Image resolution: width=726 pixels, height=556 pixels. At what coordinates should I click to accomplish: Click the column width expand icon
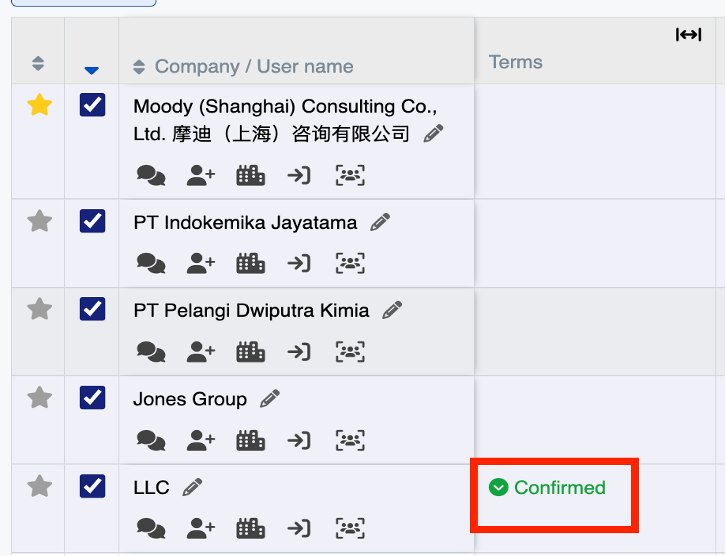tap(688, 35)
